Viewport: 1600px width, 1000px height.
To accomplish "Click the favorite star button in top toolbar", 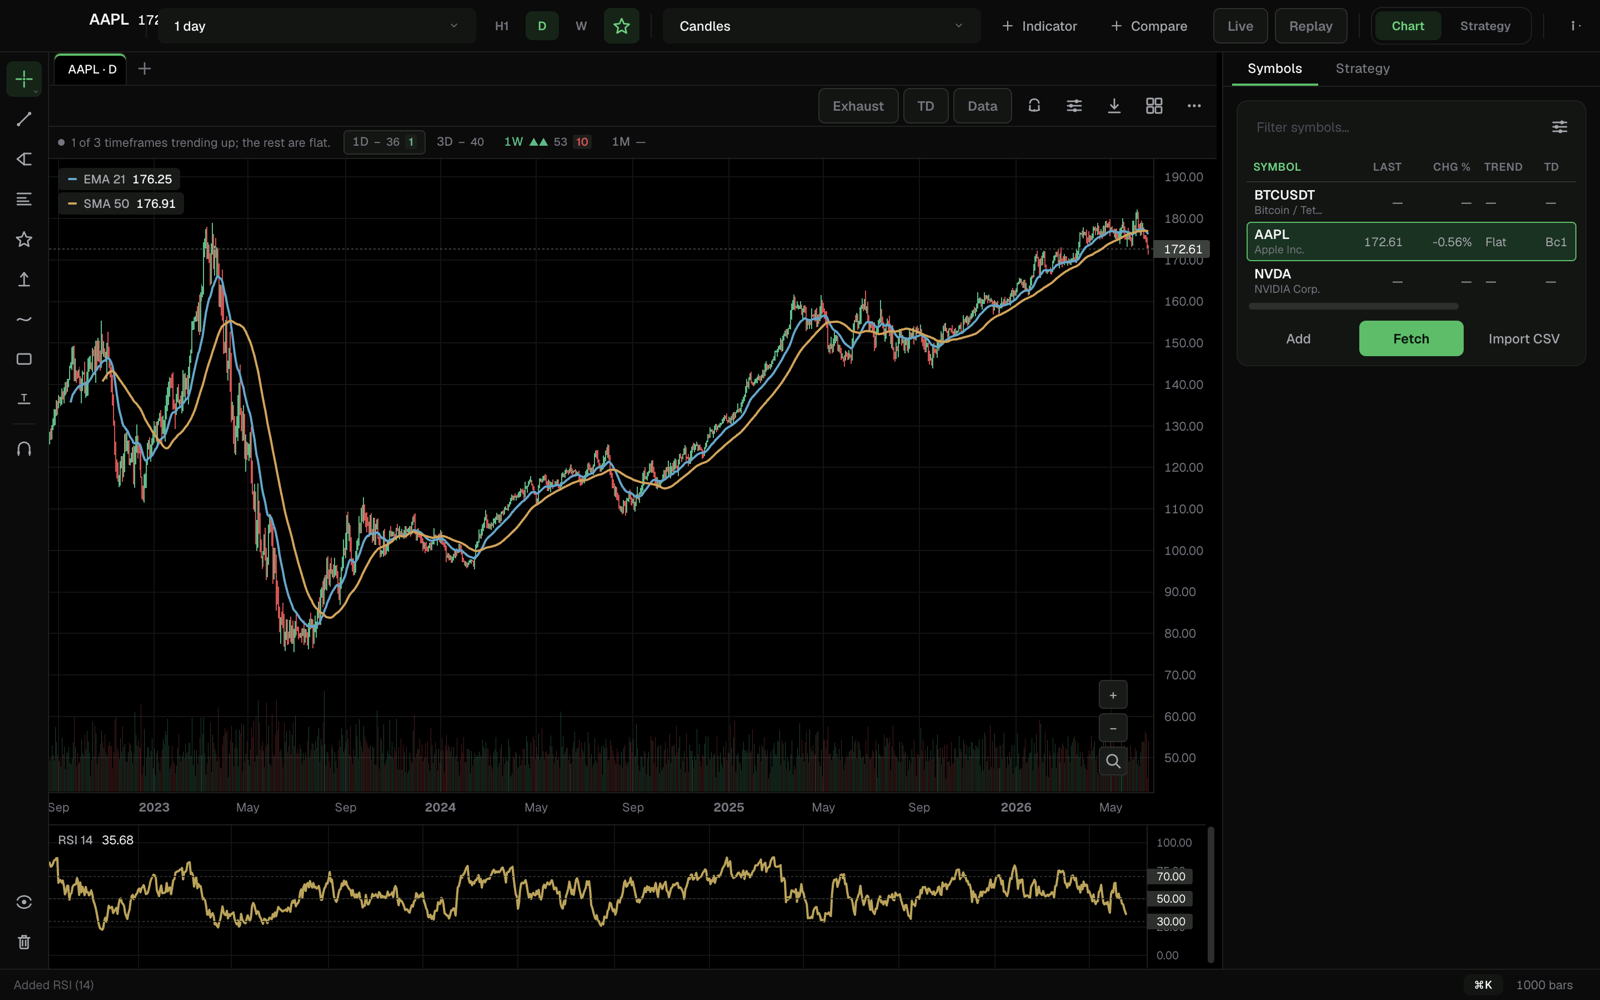I will coord(621,26).
